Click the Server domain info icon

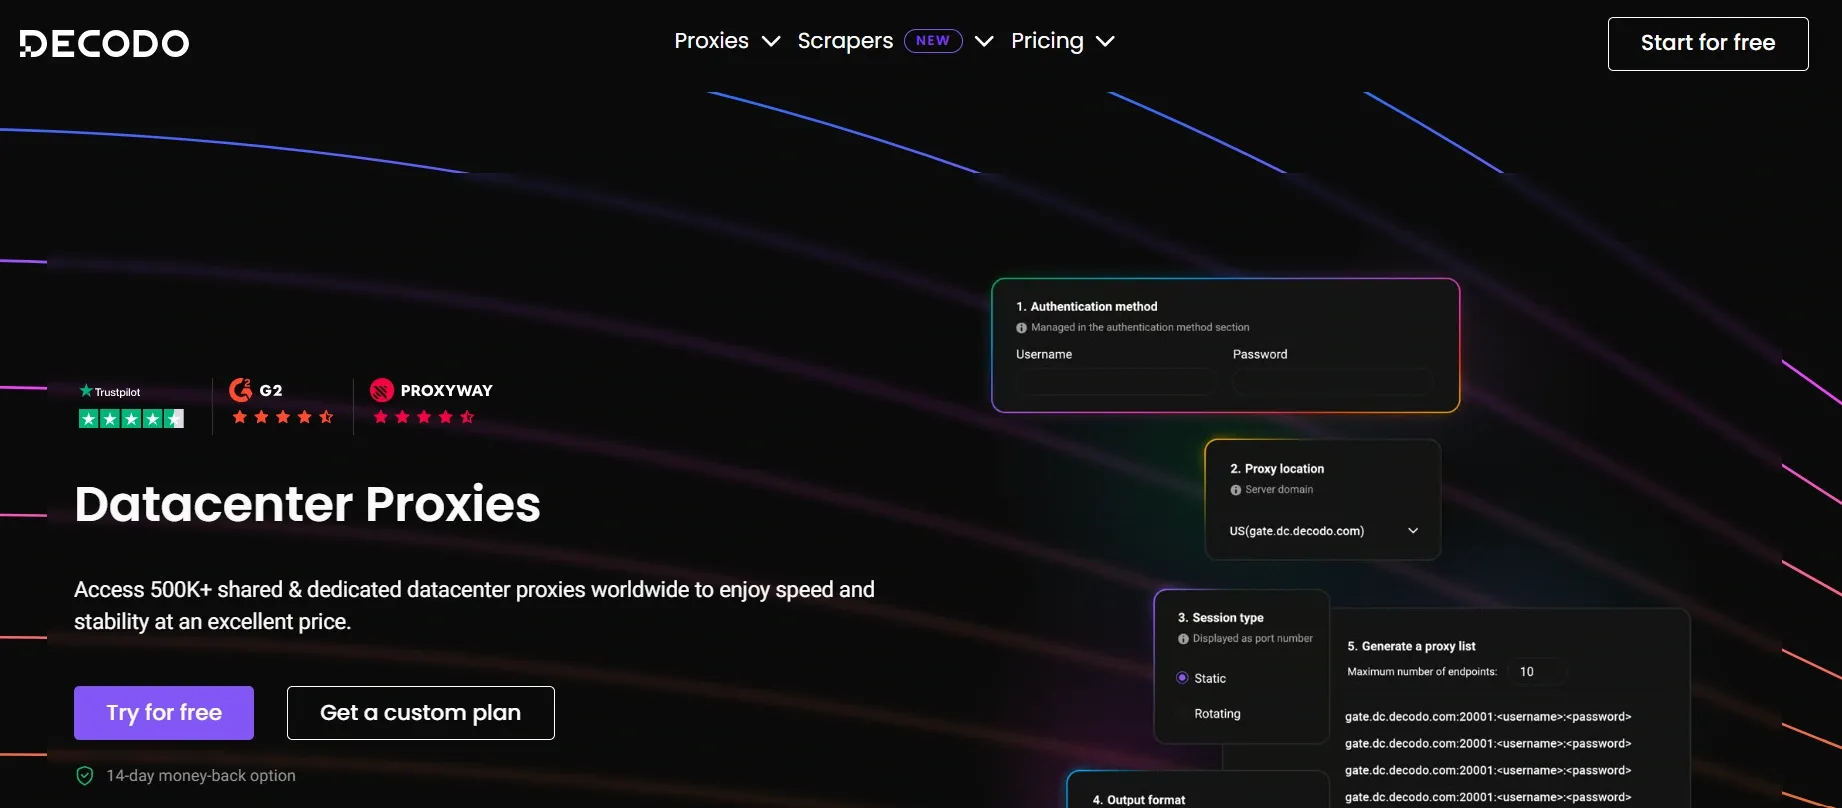tap(1236, 490)
